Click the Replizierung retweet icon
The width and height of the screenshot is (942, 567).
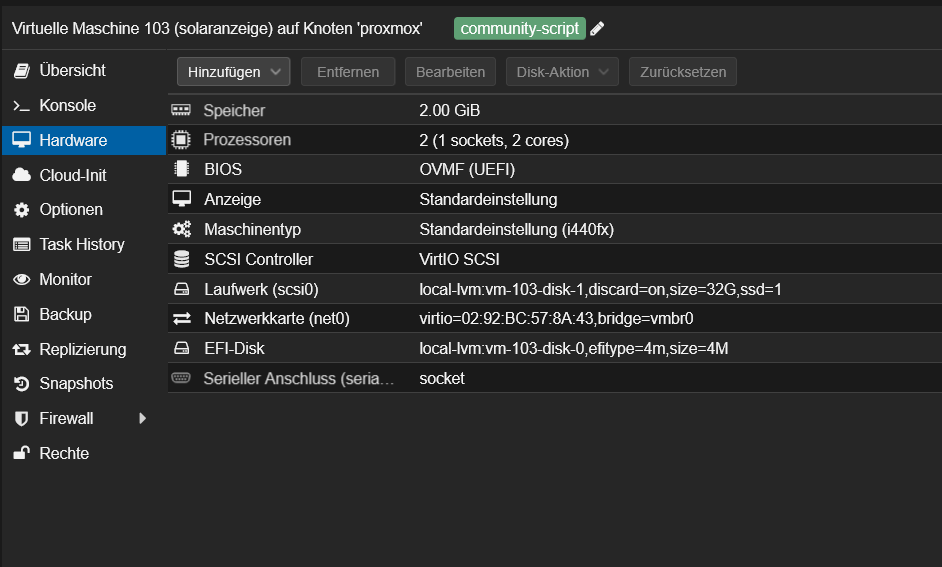[x=21, y=349]
